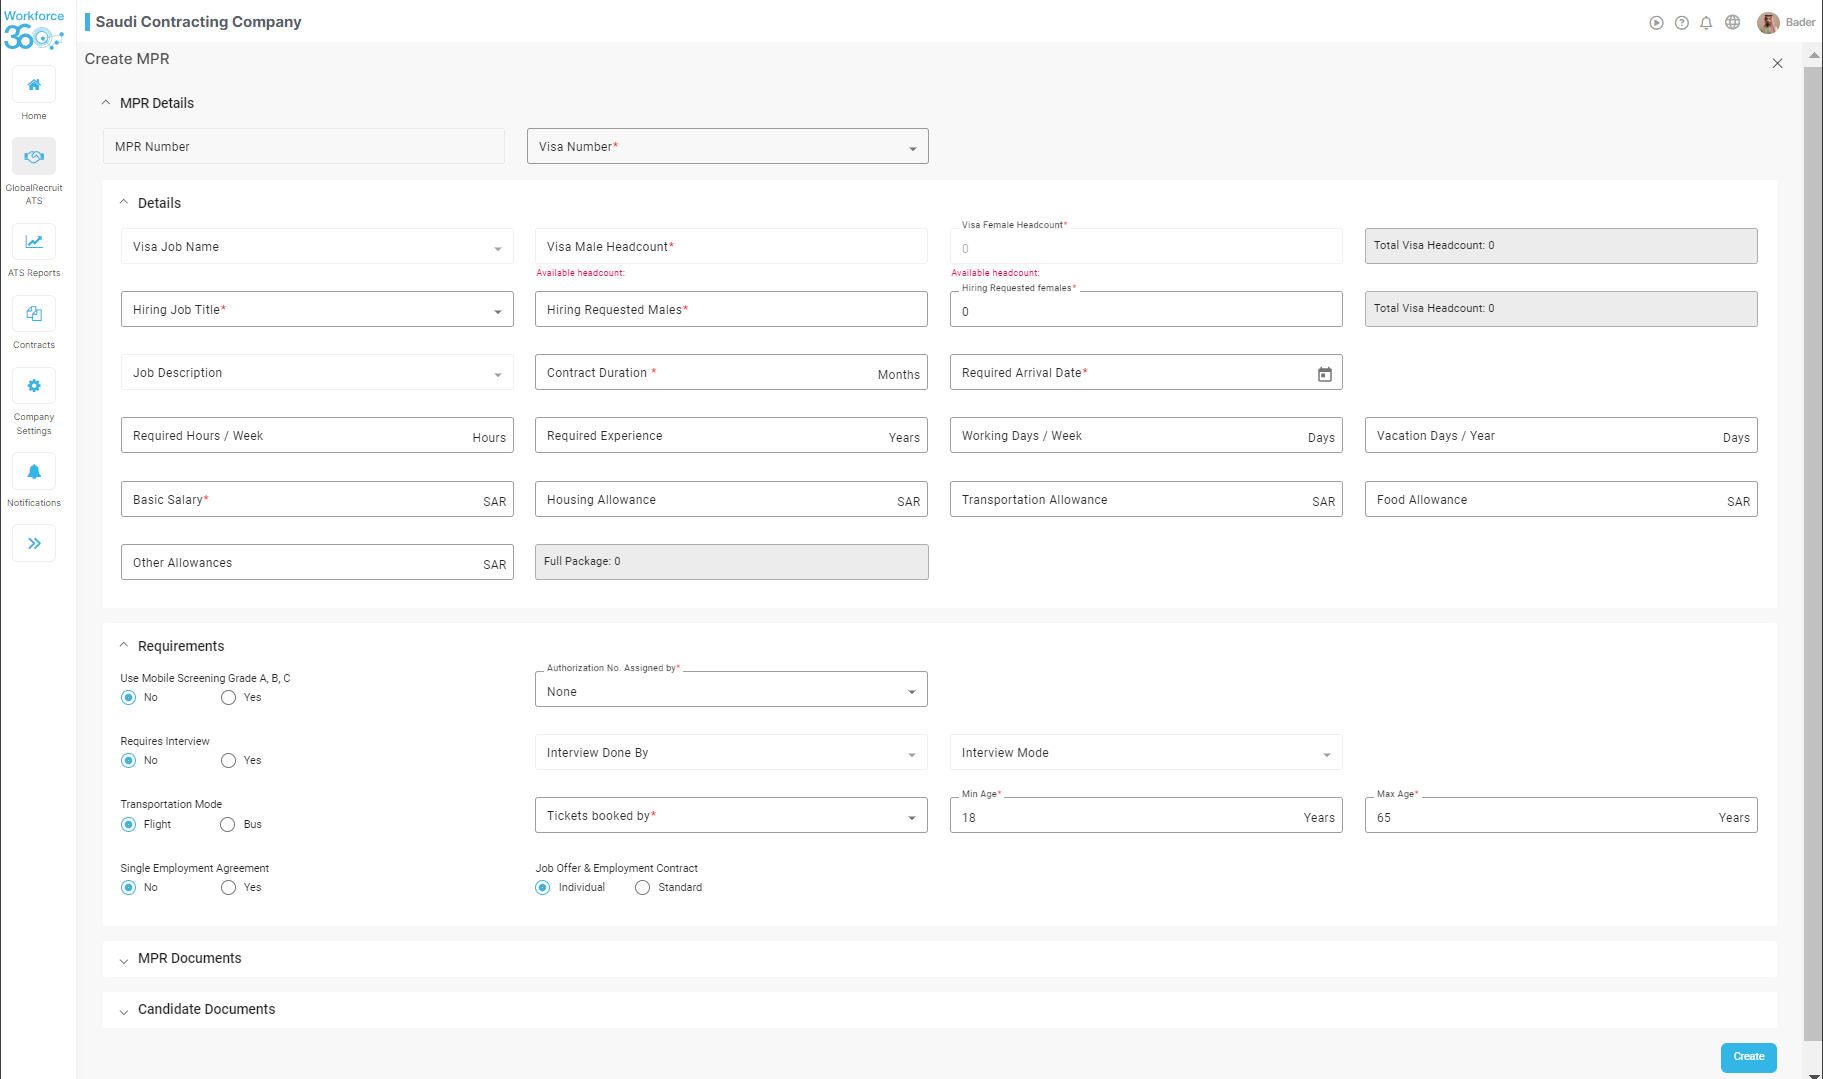Screen dimensions: 1823x1079
Task: Click the globe language icon
Action: pos(1732,23)
